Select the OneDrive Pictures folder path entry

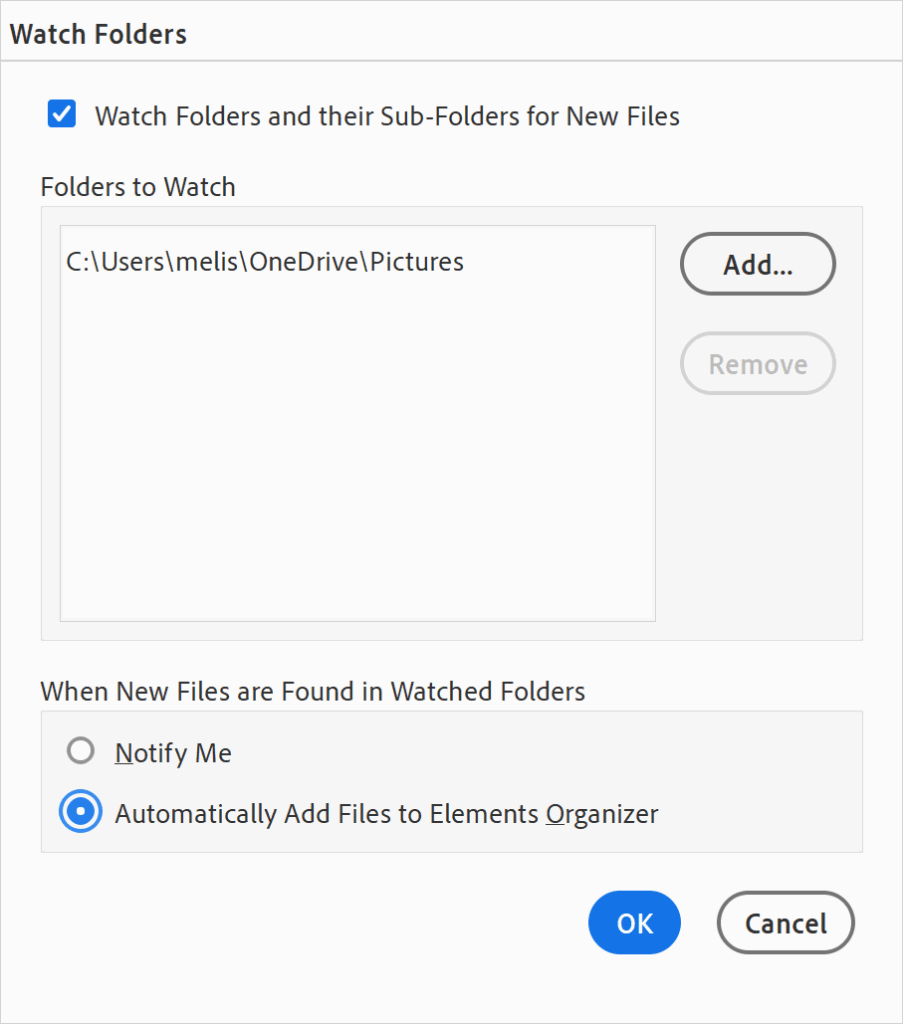pyautogui.click(x=265, y=262)
